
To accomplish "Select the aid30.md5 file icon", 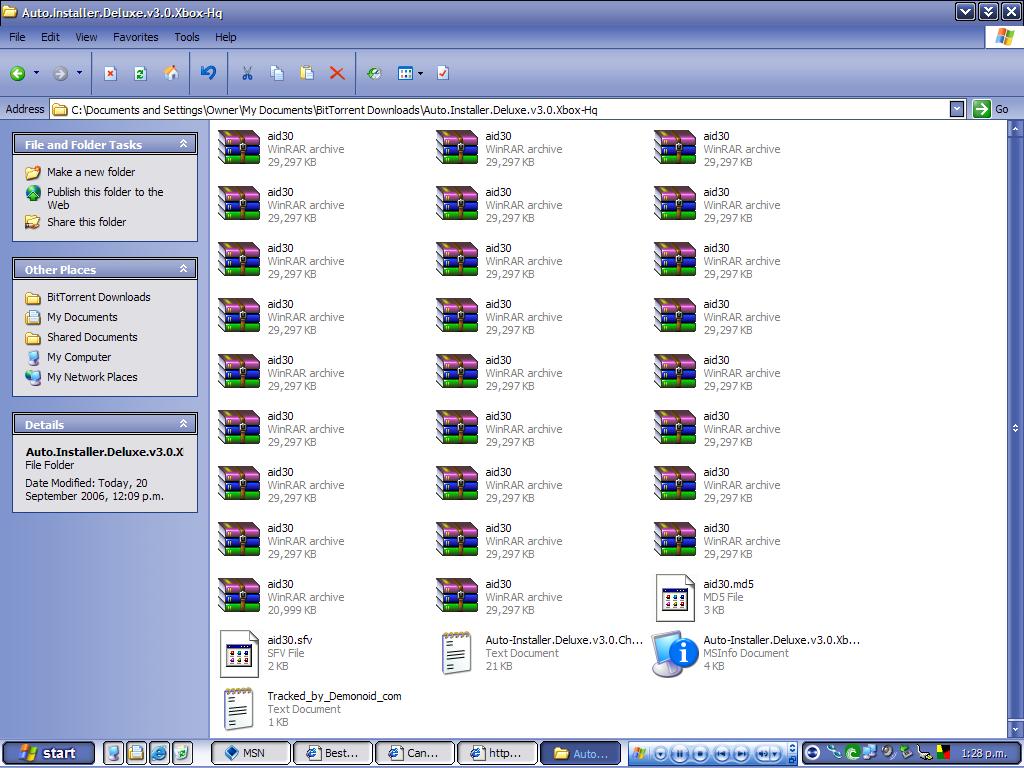I will 675,598.
